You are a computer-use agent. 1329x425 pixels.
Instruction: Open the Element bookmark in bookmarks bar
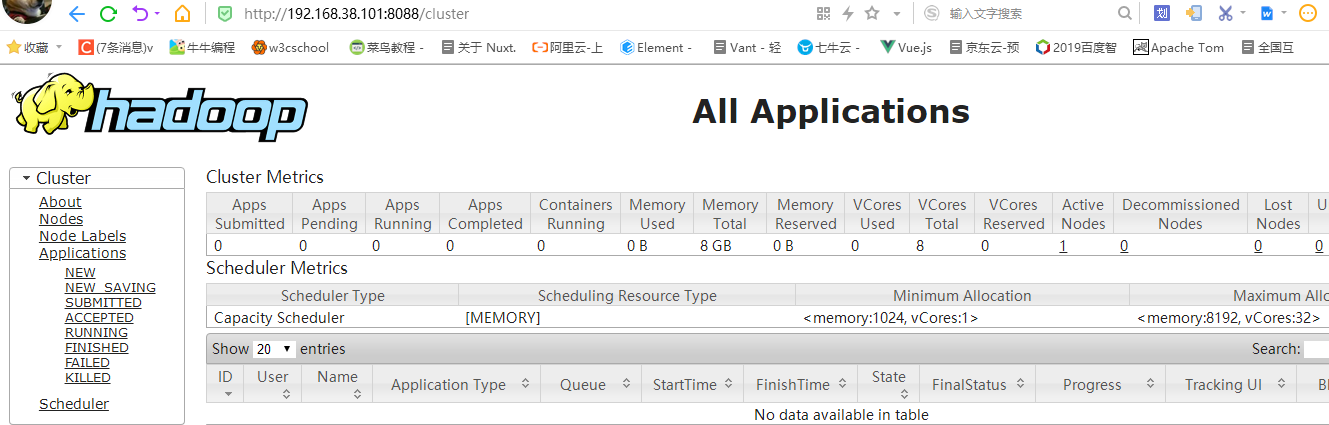click(656, 47)
